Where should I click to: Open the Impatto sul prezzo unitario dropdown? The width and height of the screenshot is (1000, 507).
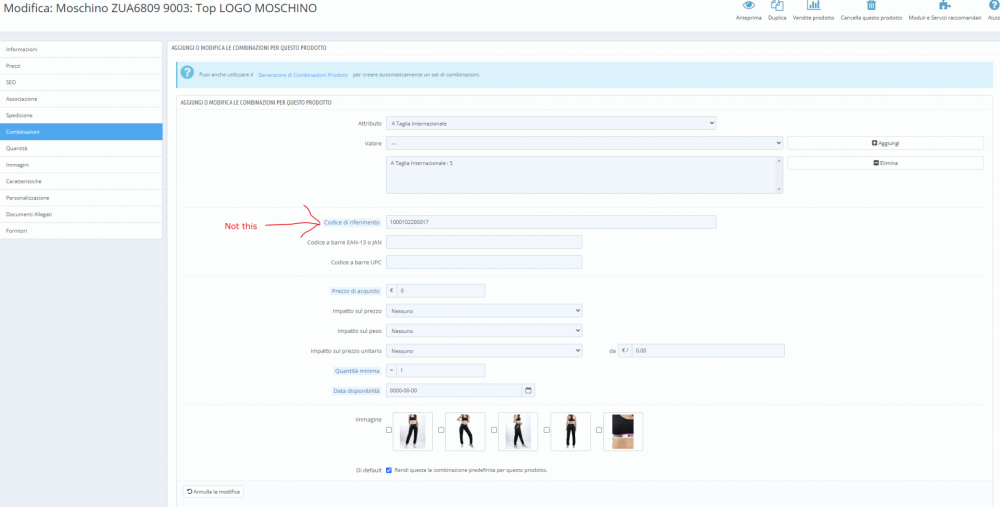[484, 351]
